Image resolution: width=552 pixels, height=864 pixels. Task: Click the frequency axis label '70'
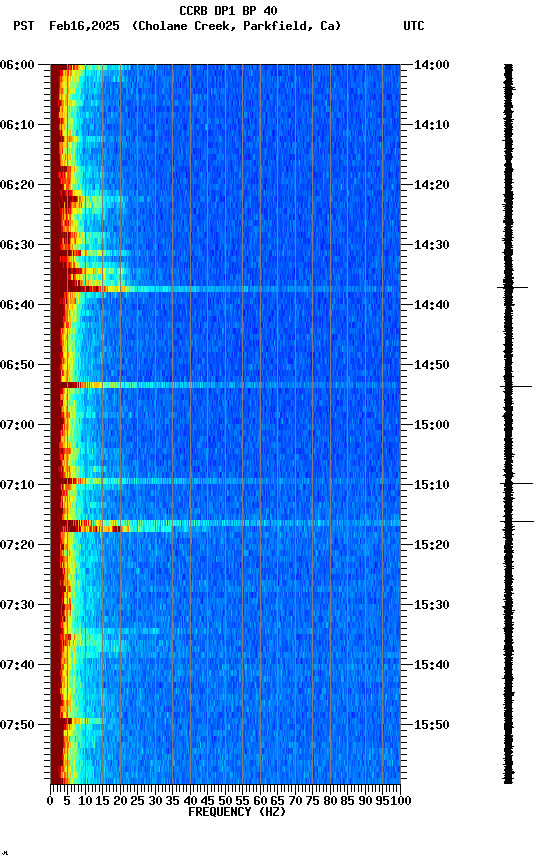(x=295, y=801)
